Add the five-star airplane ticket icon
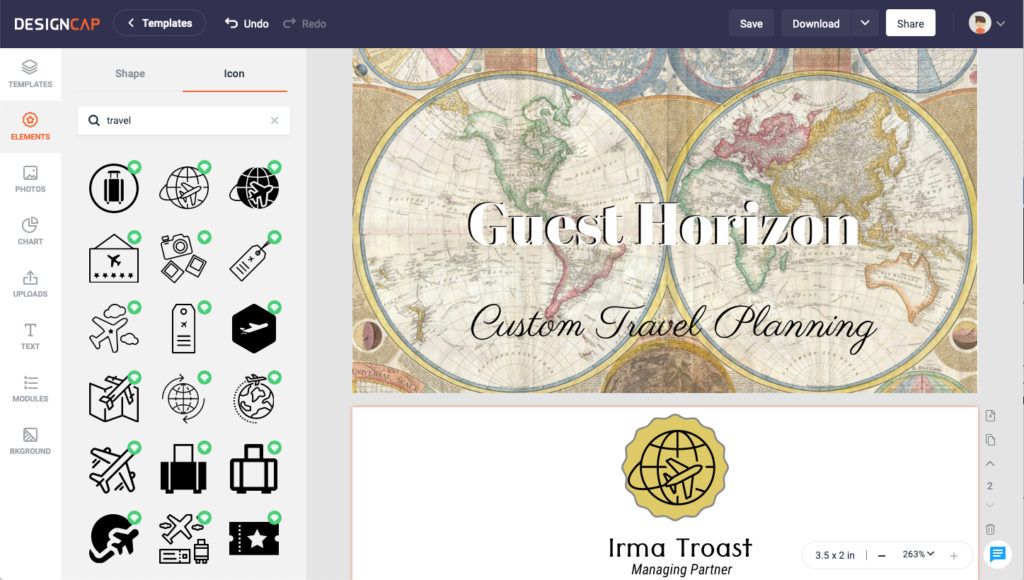 (114, 258)
